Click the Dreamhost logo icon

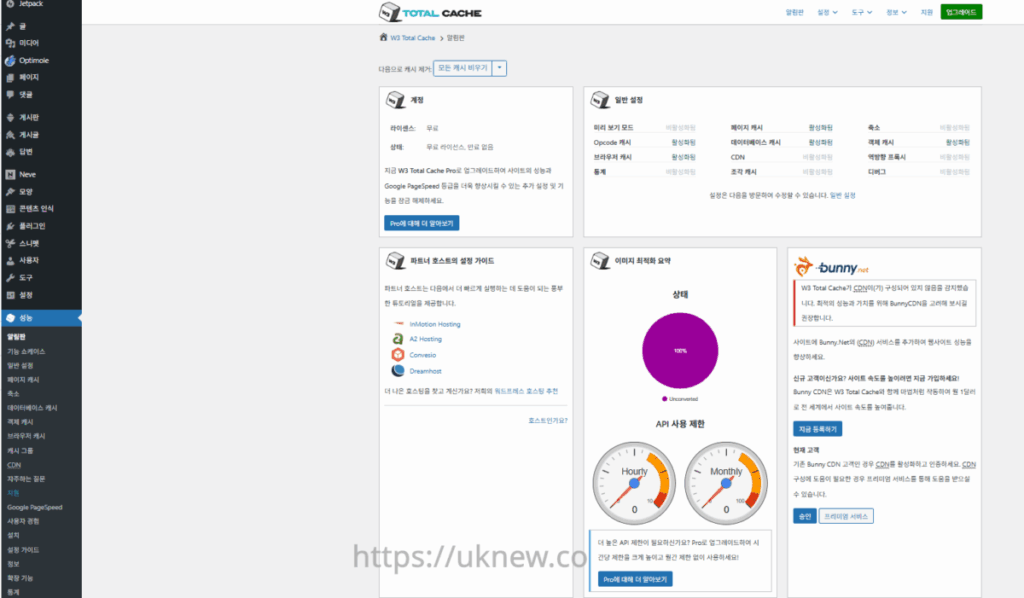tap(398, 370)
